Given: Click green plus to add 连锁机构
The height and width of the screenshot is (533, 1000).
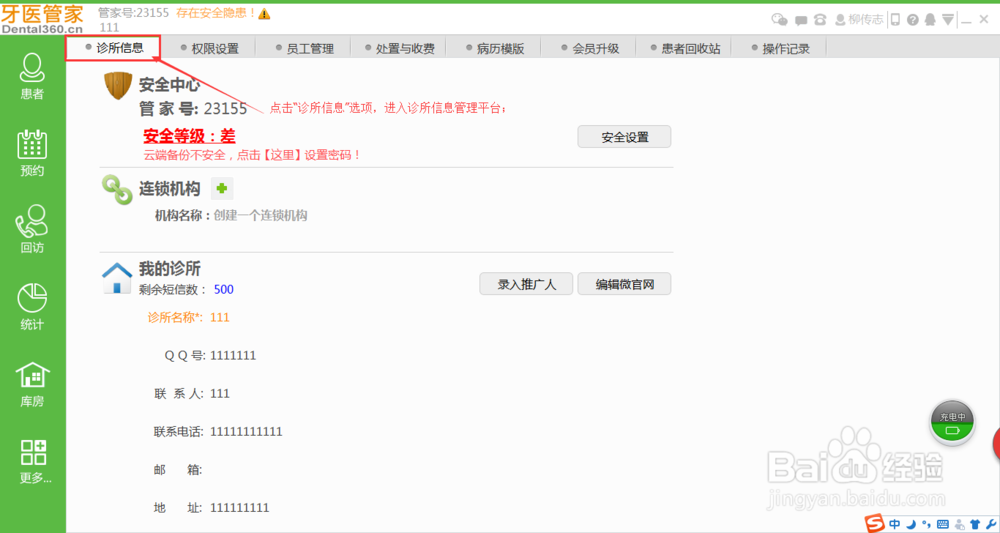Looking at the screenshot, I should pyautogui.click(x=222, y=189).
